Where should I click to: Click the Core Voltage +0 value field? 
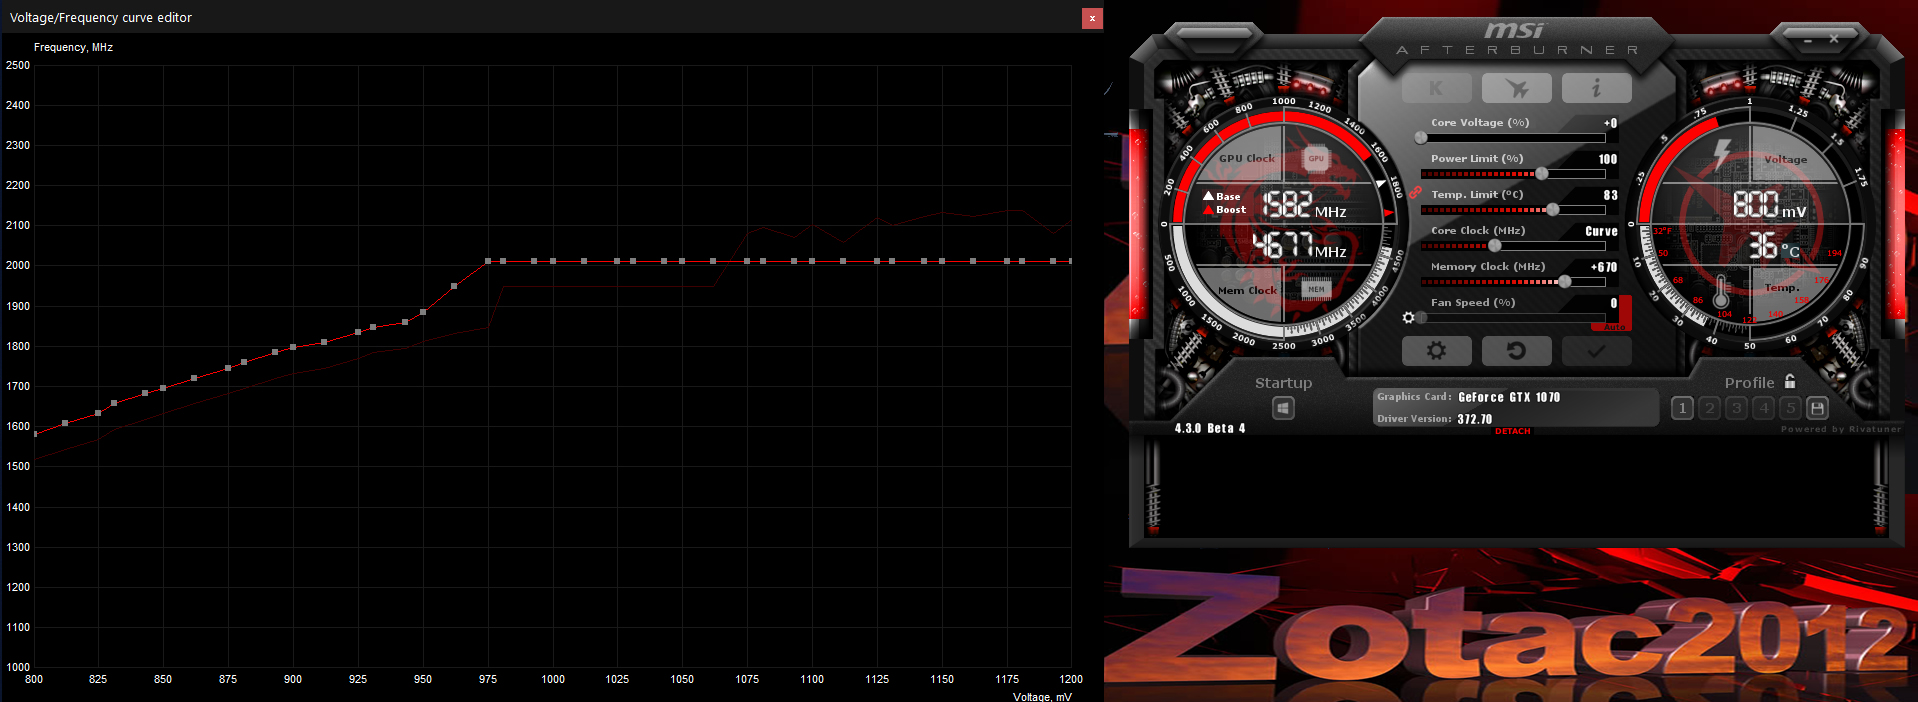tap(1610, 123)
